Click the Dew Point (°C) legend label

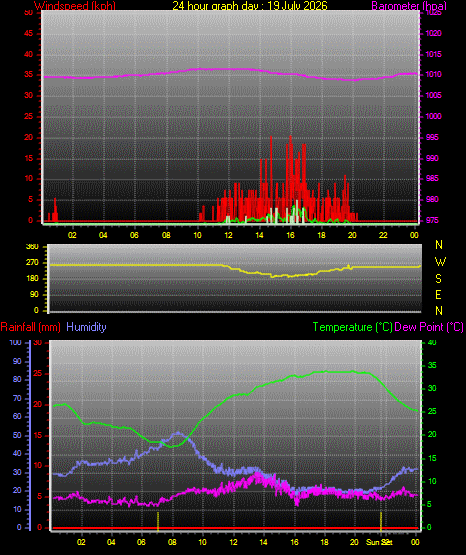pyautogui.click(x=429, y=327)
